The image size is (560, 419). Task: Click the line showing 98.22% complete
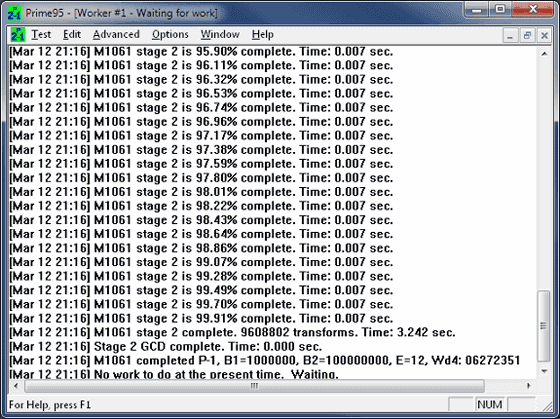(x=201, y=206)
